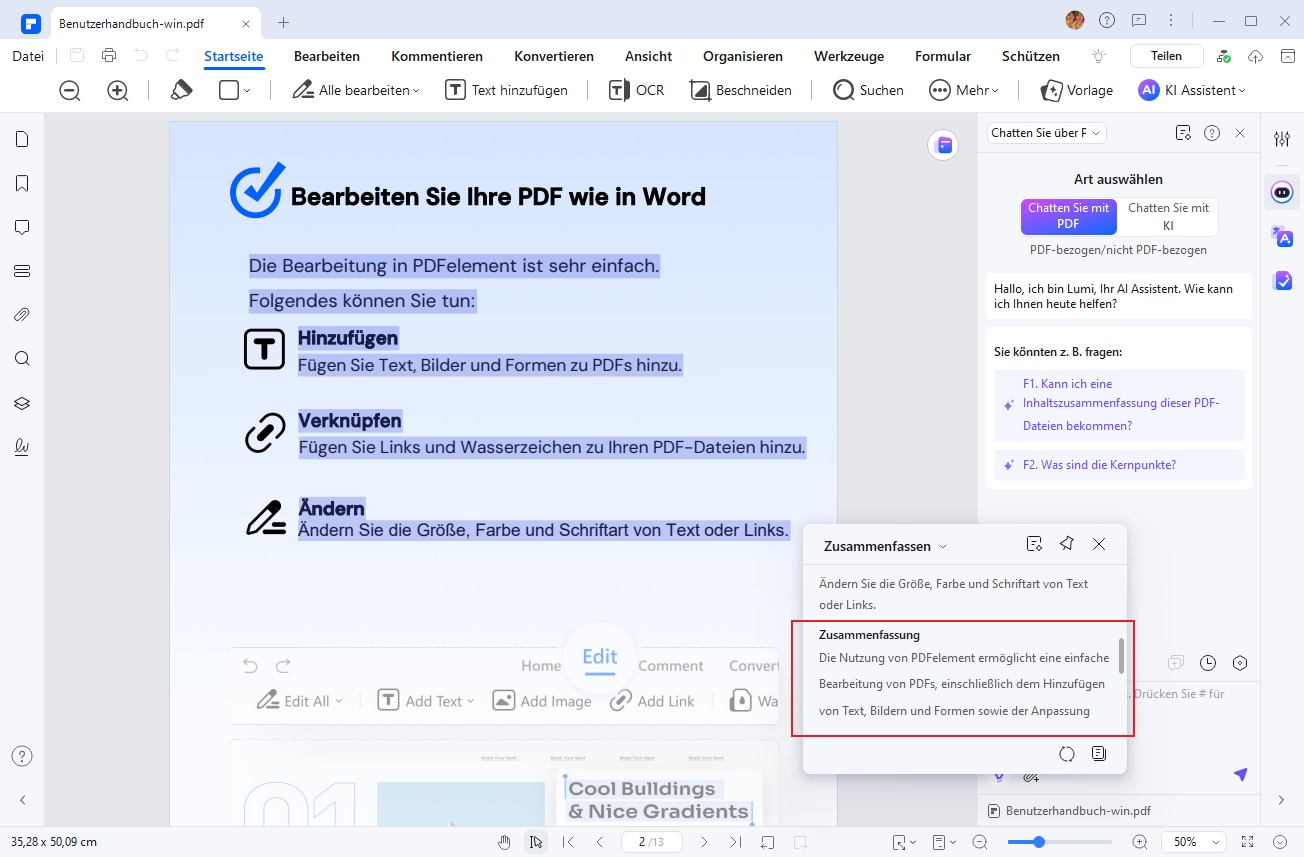
Task: Regenerate the summary in the popup
Action: (x=1067, y=754)
